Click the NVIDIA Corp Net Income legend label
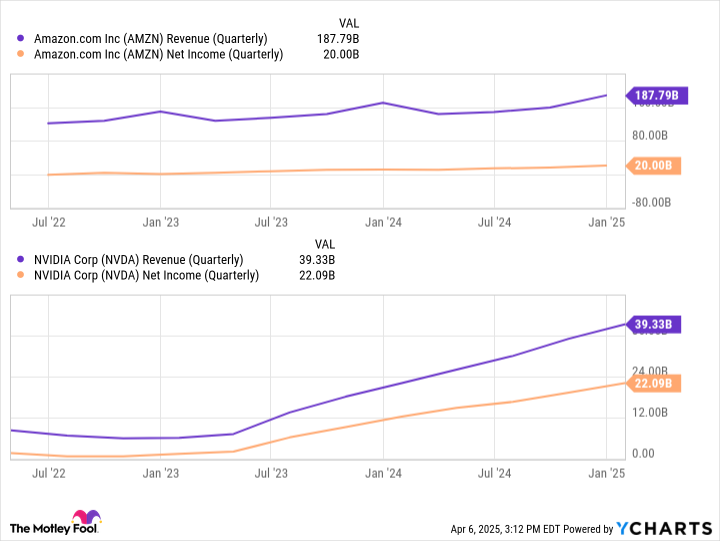Screen dimensions: 720x541 146,276
